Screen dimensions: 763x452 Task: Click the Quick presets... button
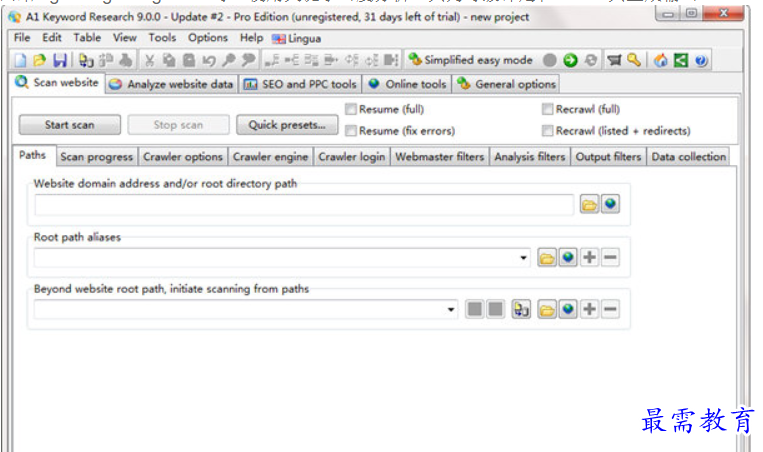(287, 125)
